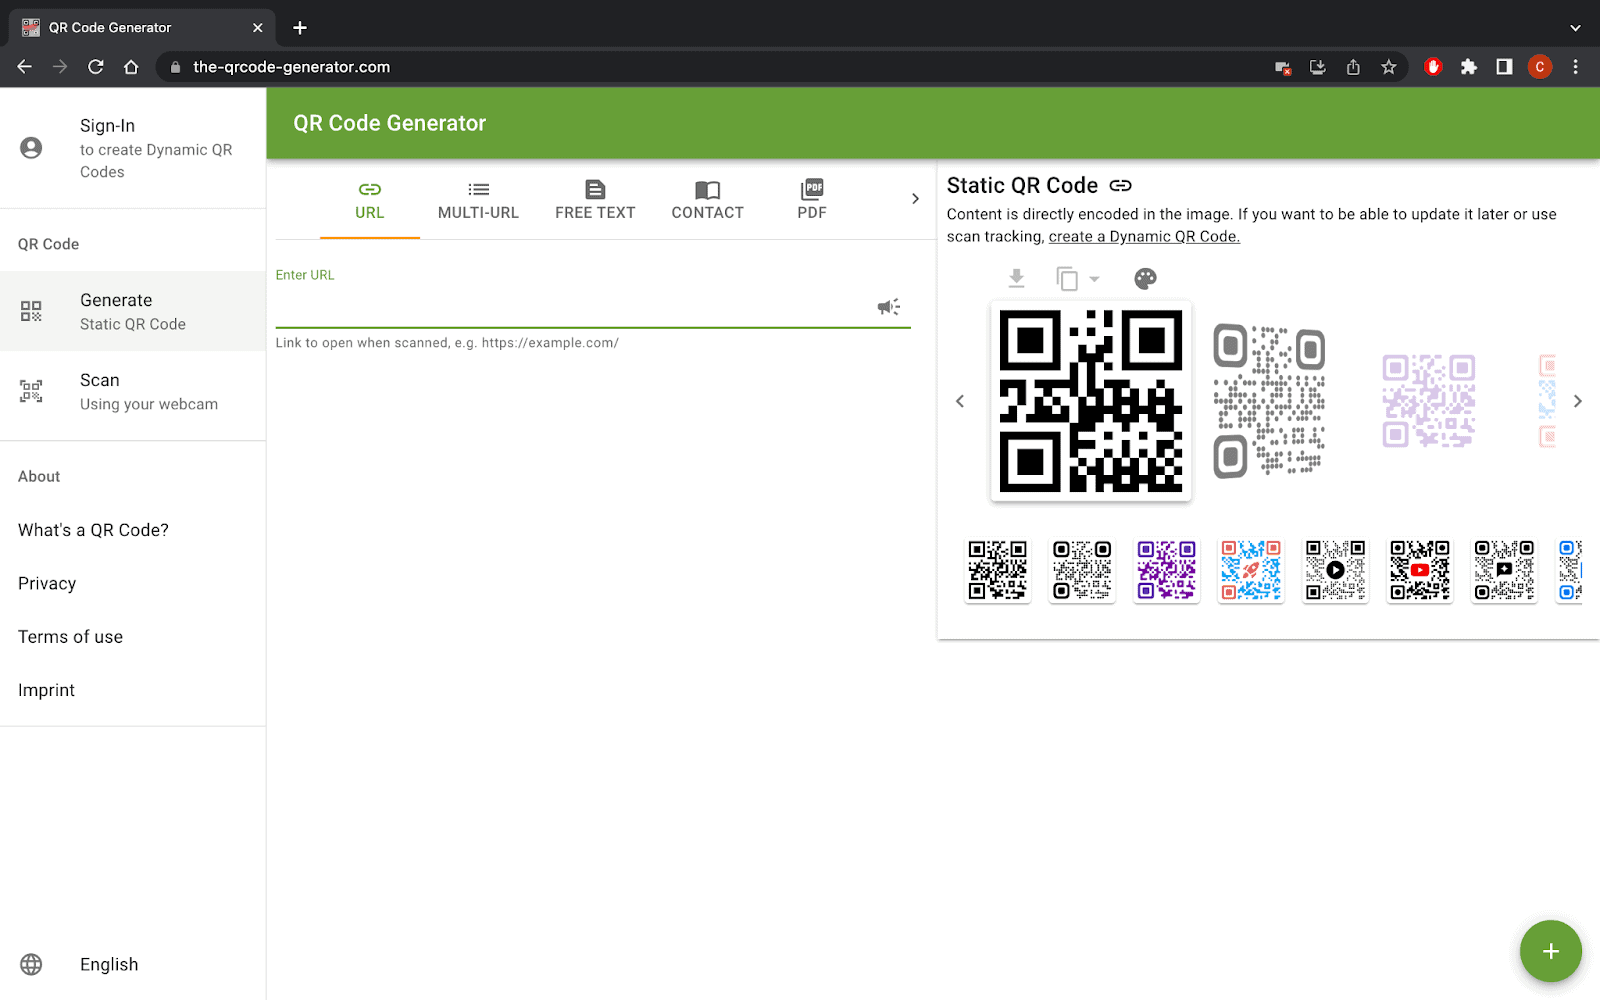Click Sign-In to create Dynamic QR Codes

[133, 148]
